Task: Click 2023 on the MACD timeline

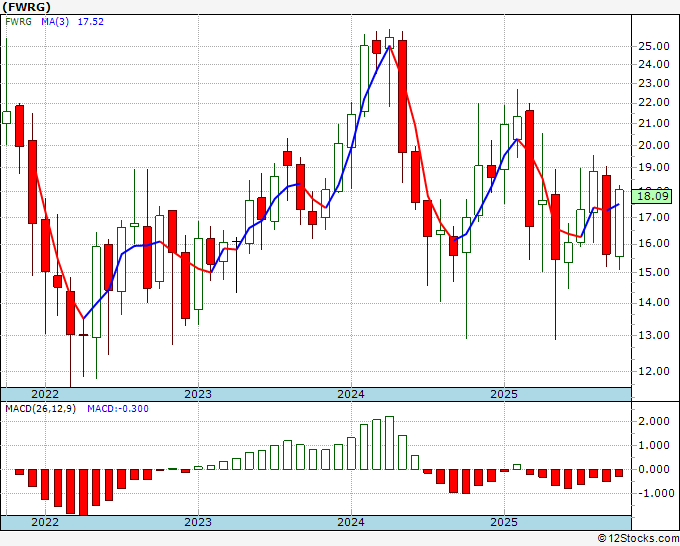Action: pos(198,522)
